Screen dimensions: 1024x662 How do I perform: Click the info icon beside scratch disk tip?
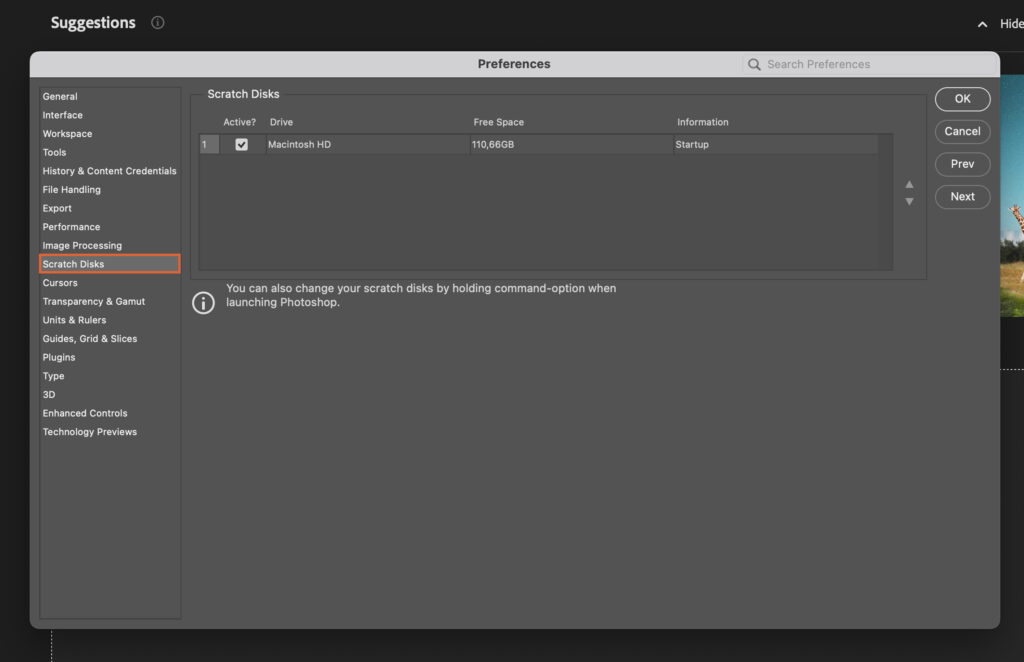tap(203, 302)
